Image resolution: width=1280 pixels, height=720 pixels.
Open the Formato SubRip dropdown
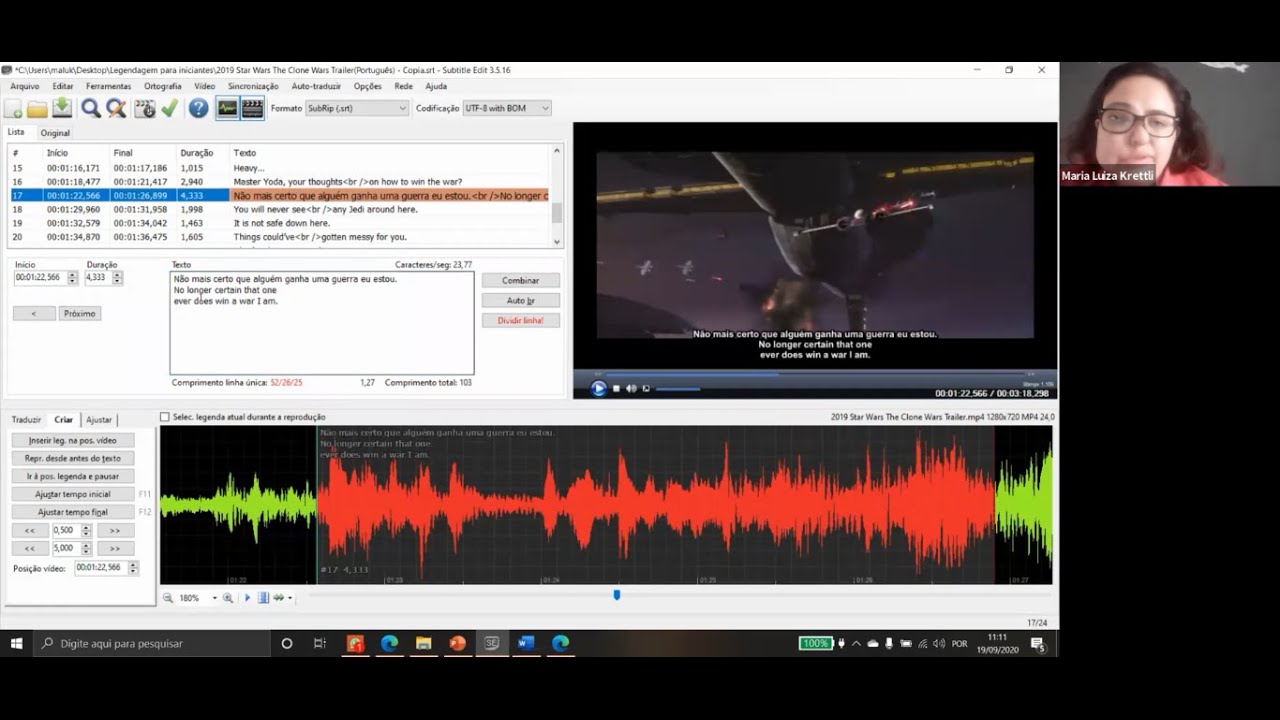(357, 108)
